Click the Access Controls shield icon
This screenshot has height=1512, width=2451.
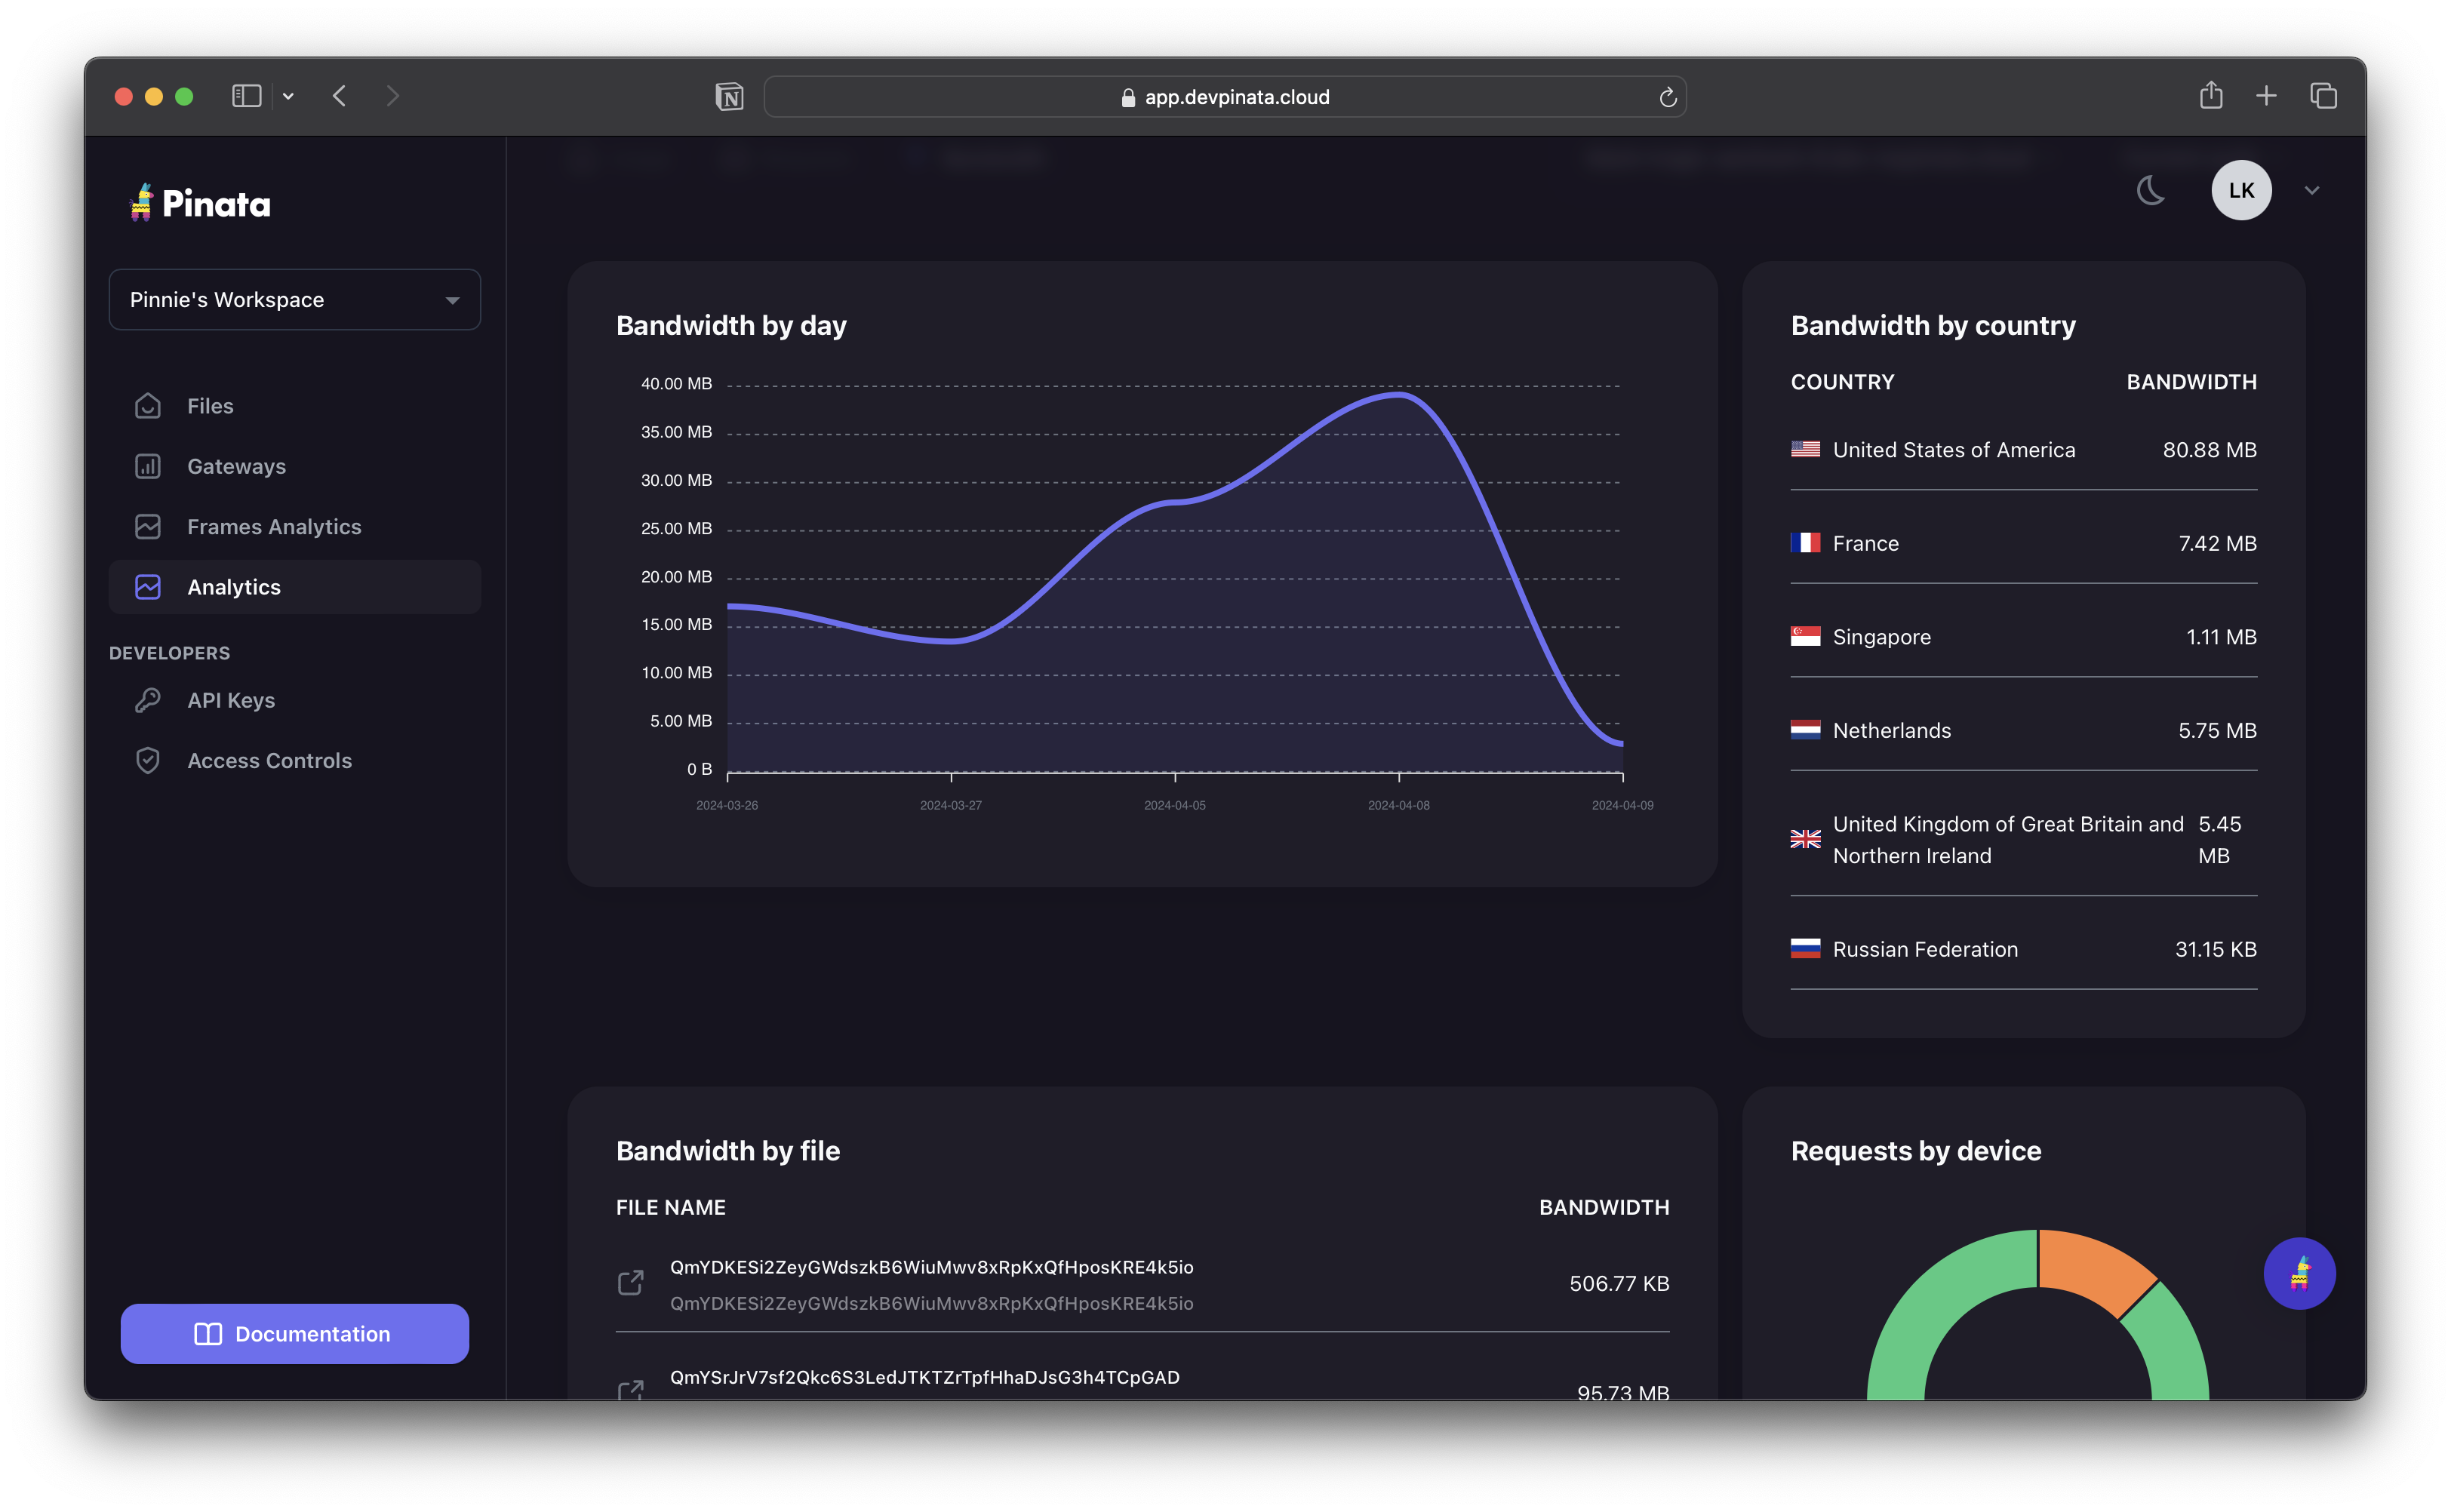pos(149,760)
